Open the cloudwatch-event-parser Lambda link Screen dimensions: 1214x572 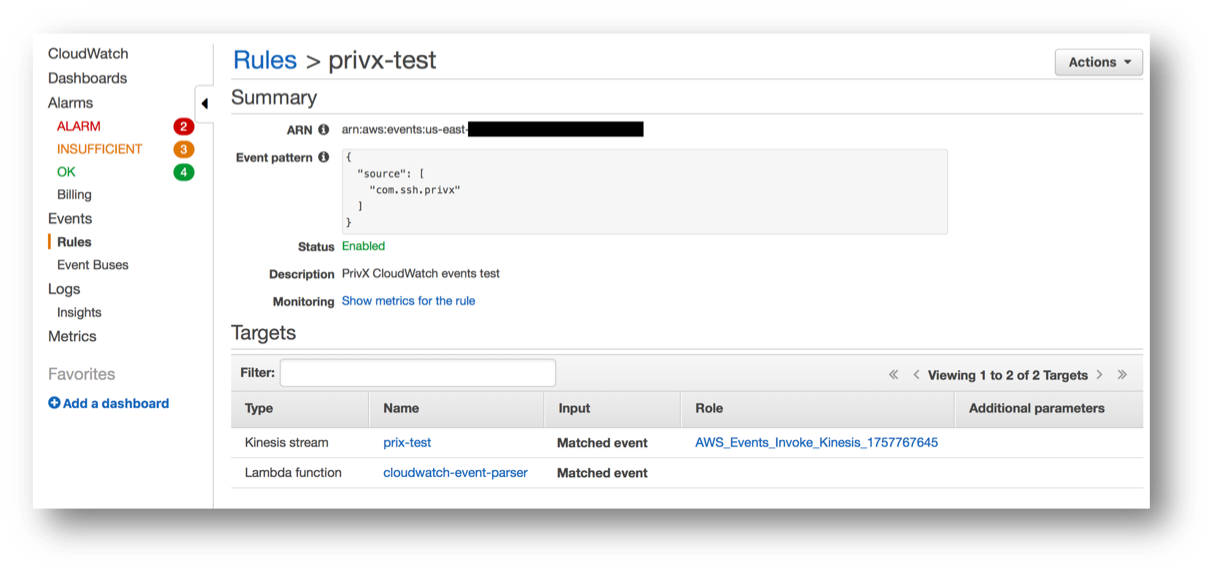click(x=455, y=473)
